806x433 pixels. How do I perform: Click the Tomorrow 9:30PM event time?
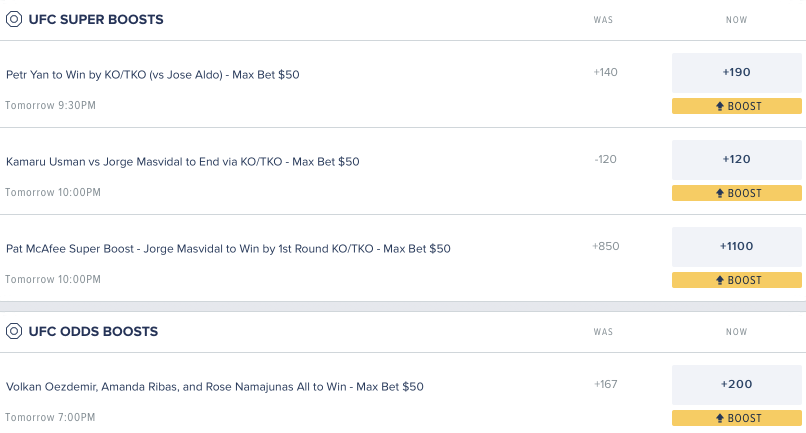(x=50, y=105)
